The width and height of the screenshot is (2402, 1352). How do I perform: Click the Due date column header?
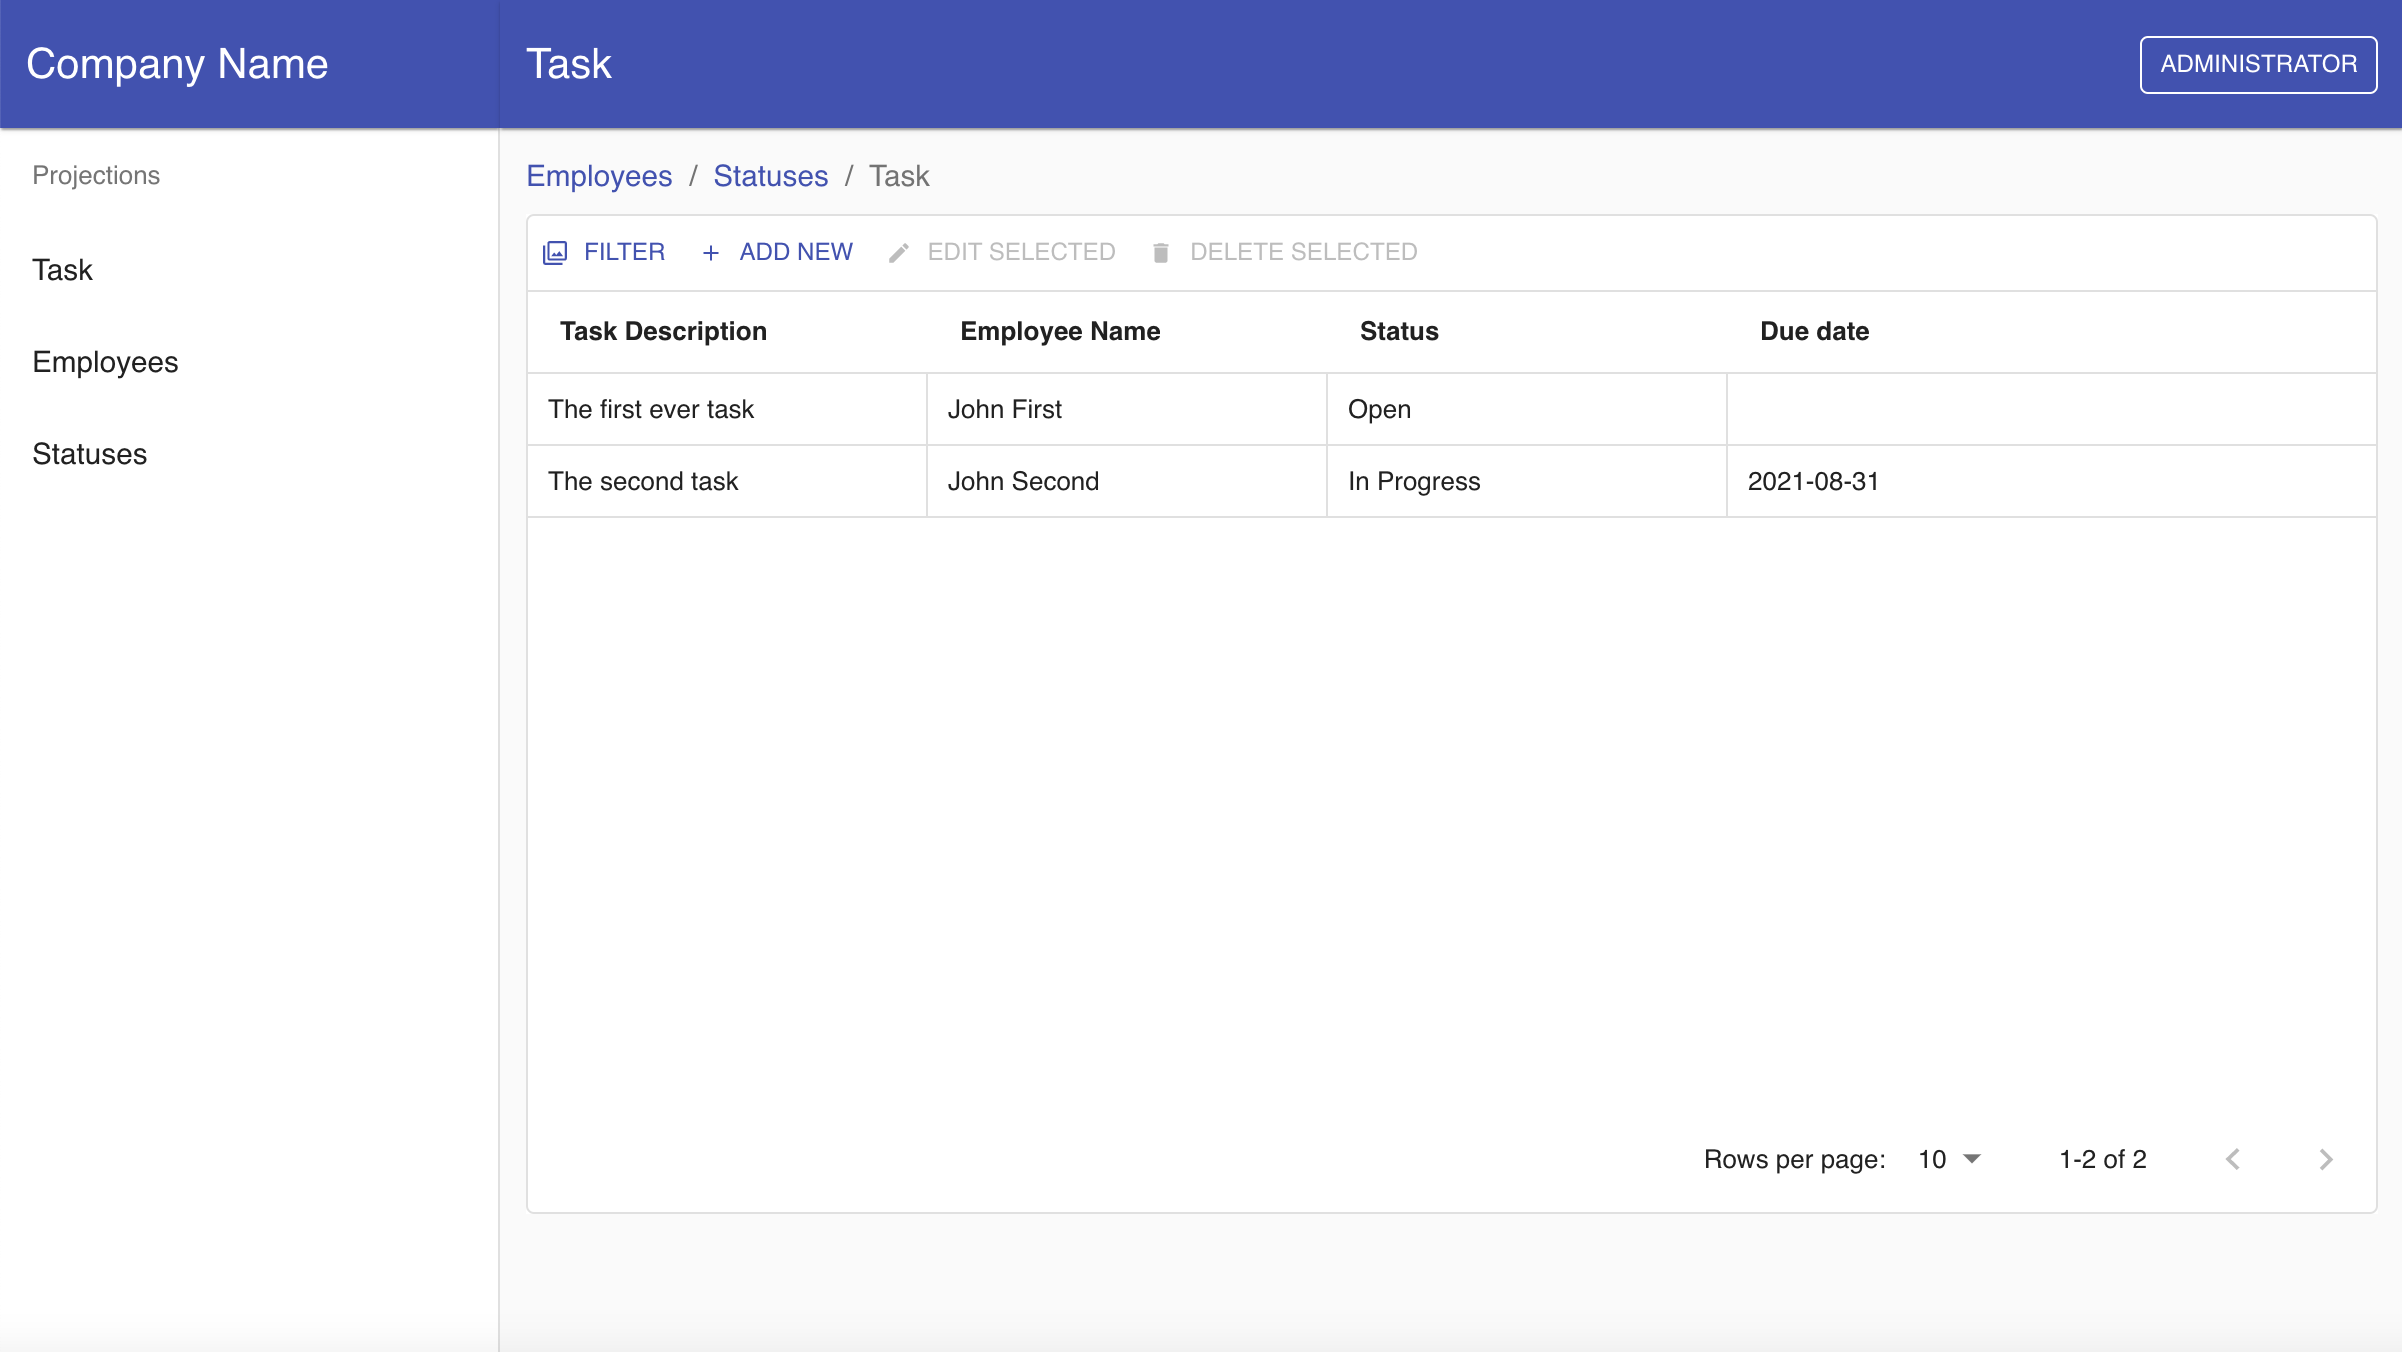1813,331
